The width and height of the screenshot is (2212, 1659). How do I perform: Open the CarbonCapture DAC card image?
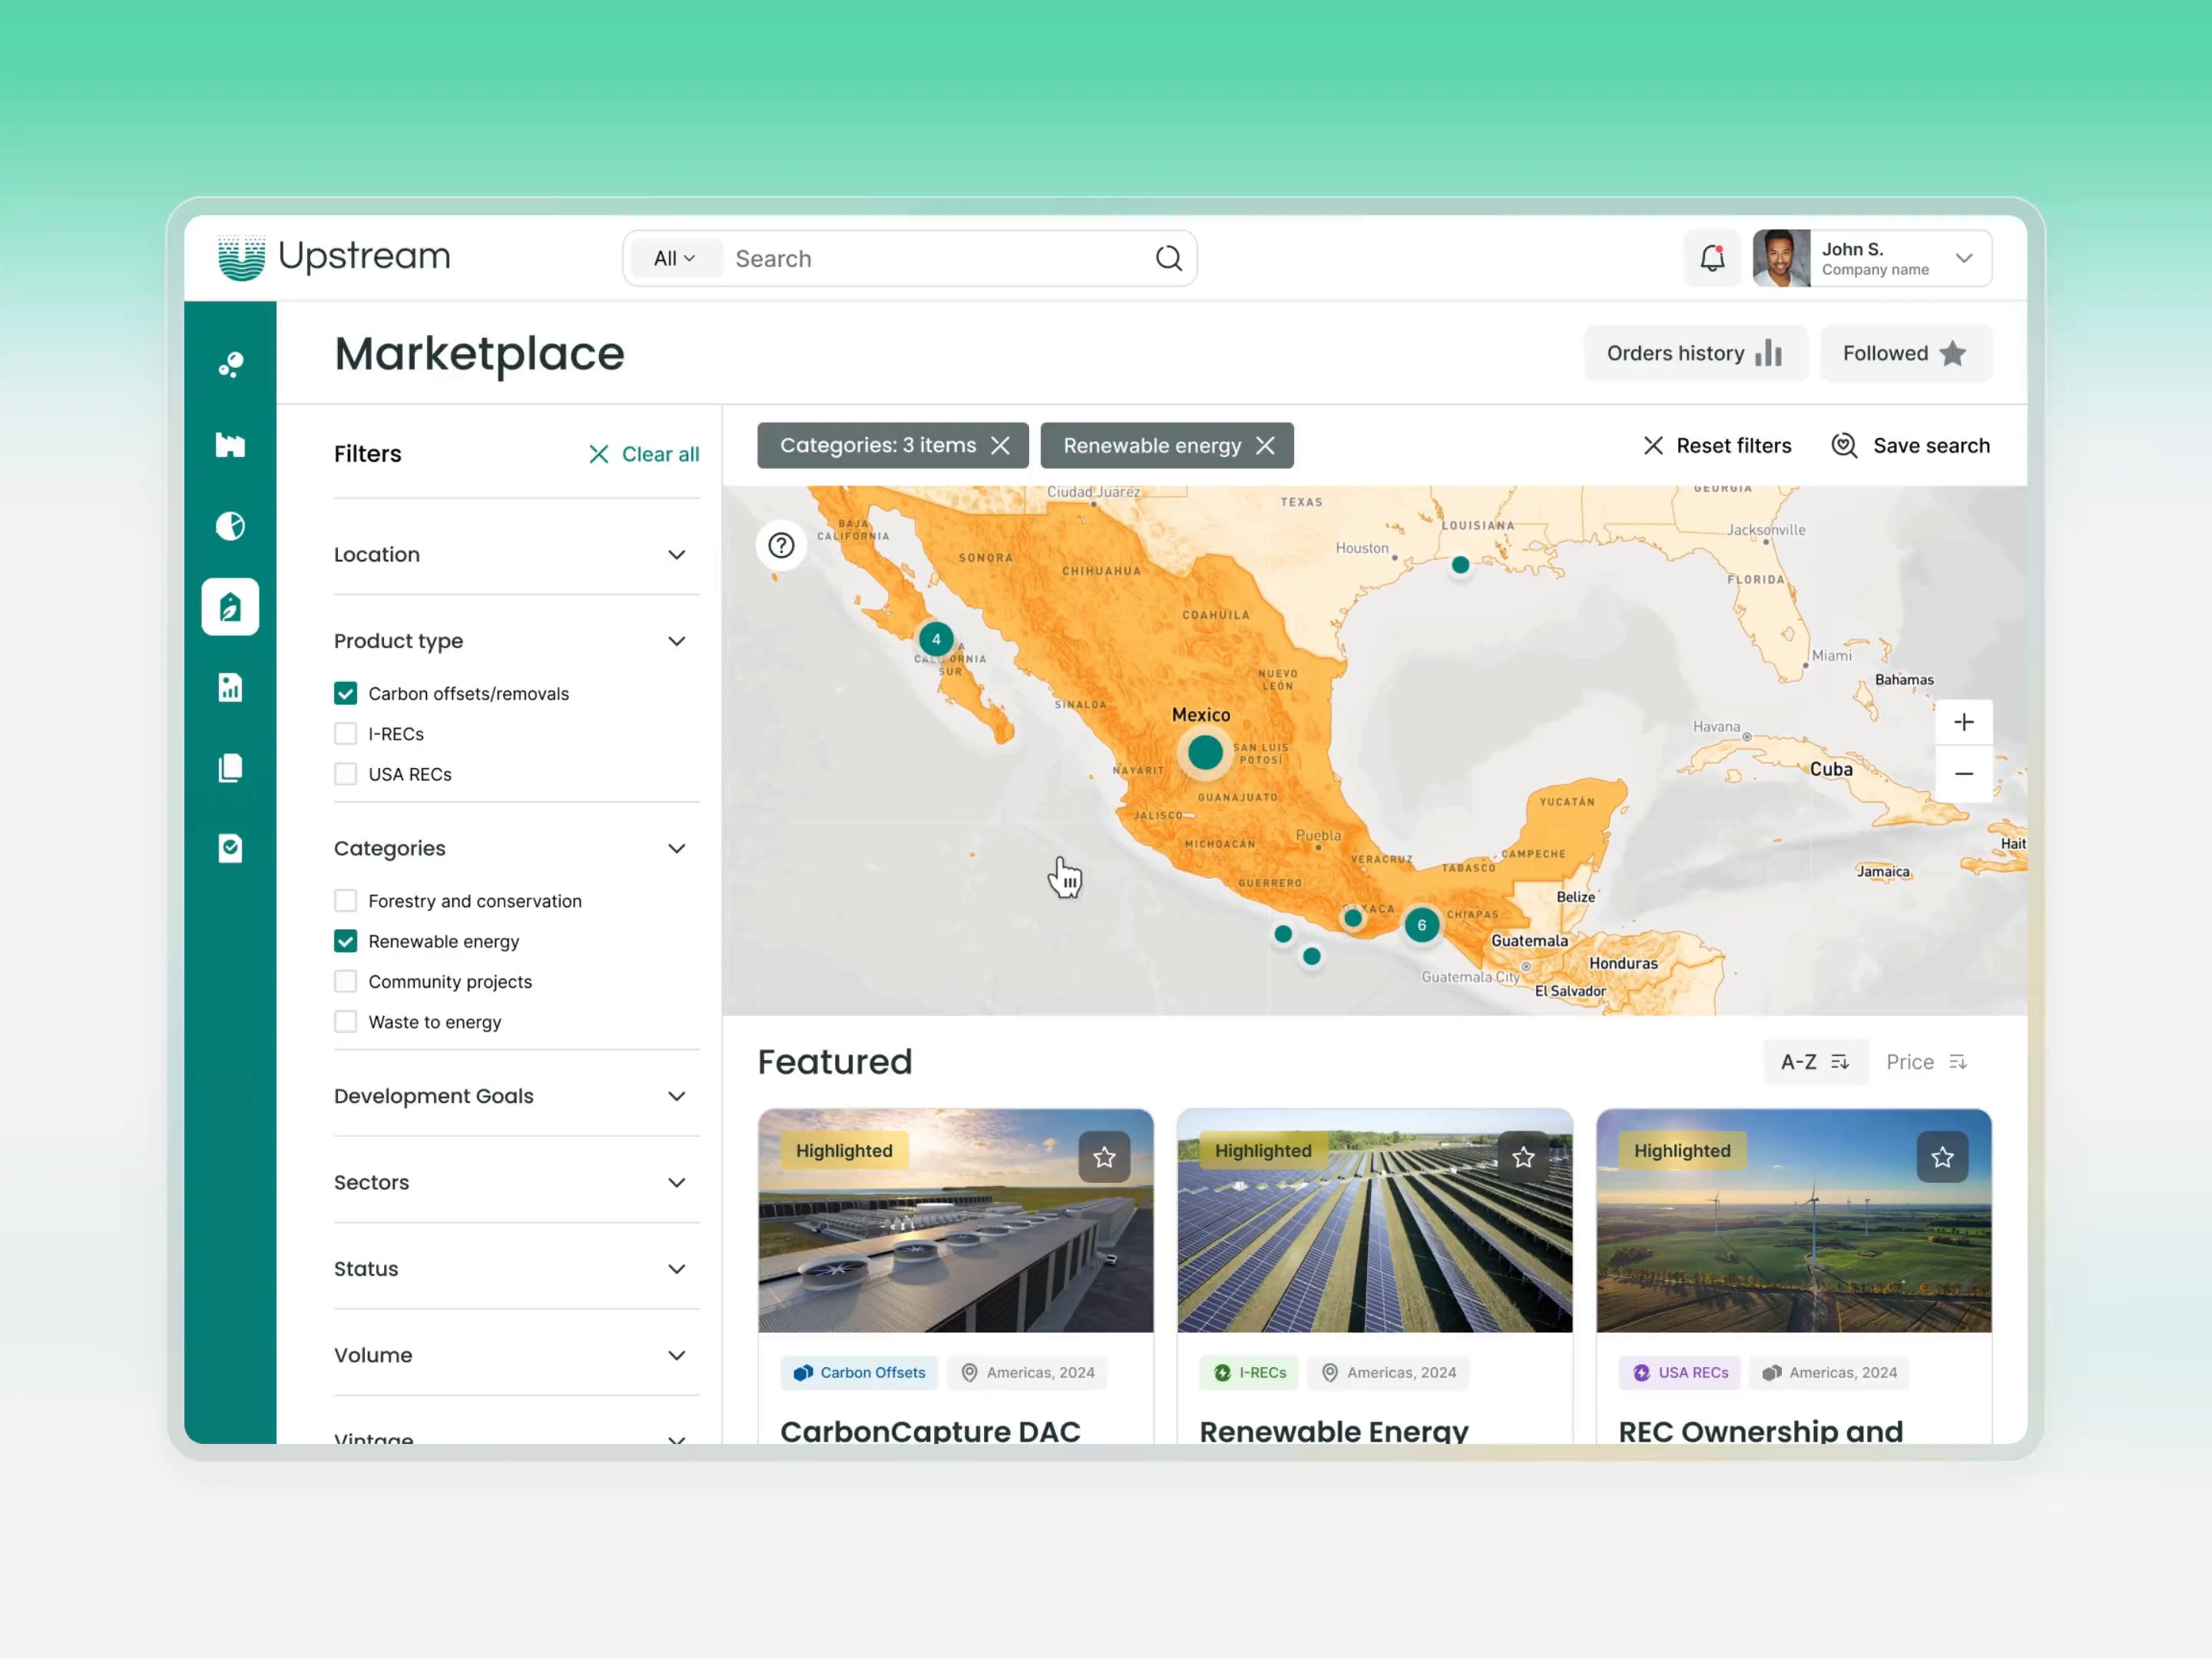[955, 1220]
